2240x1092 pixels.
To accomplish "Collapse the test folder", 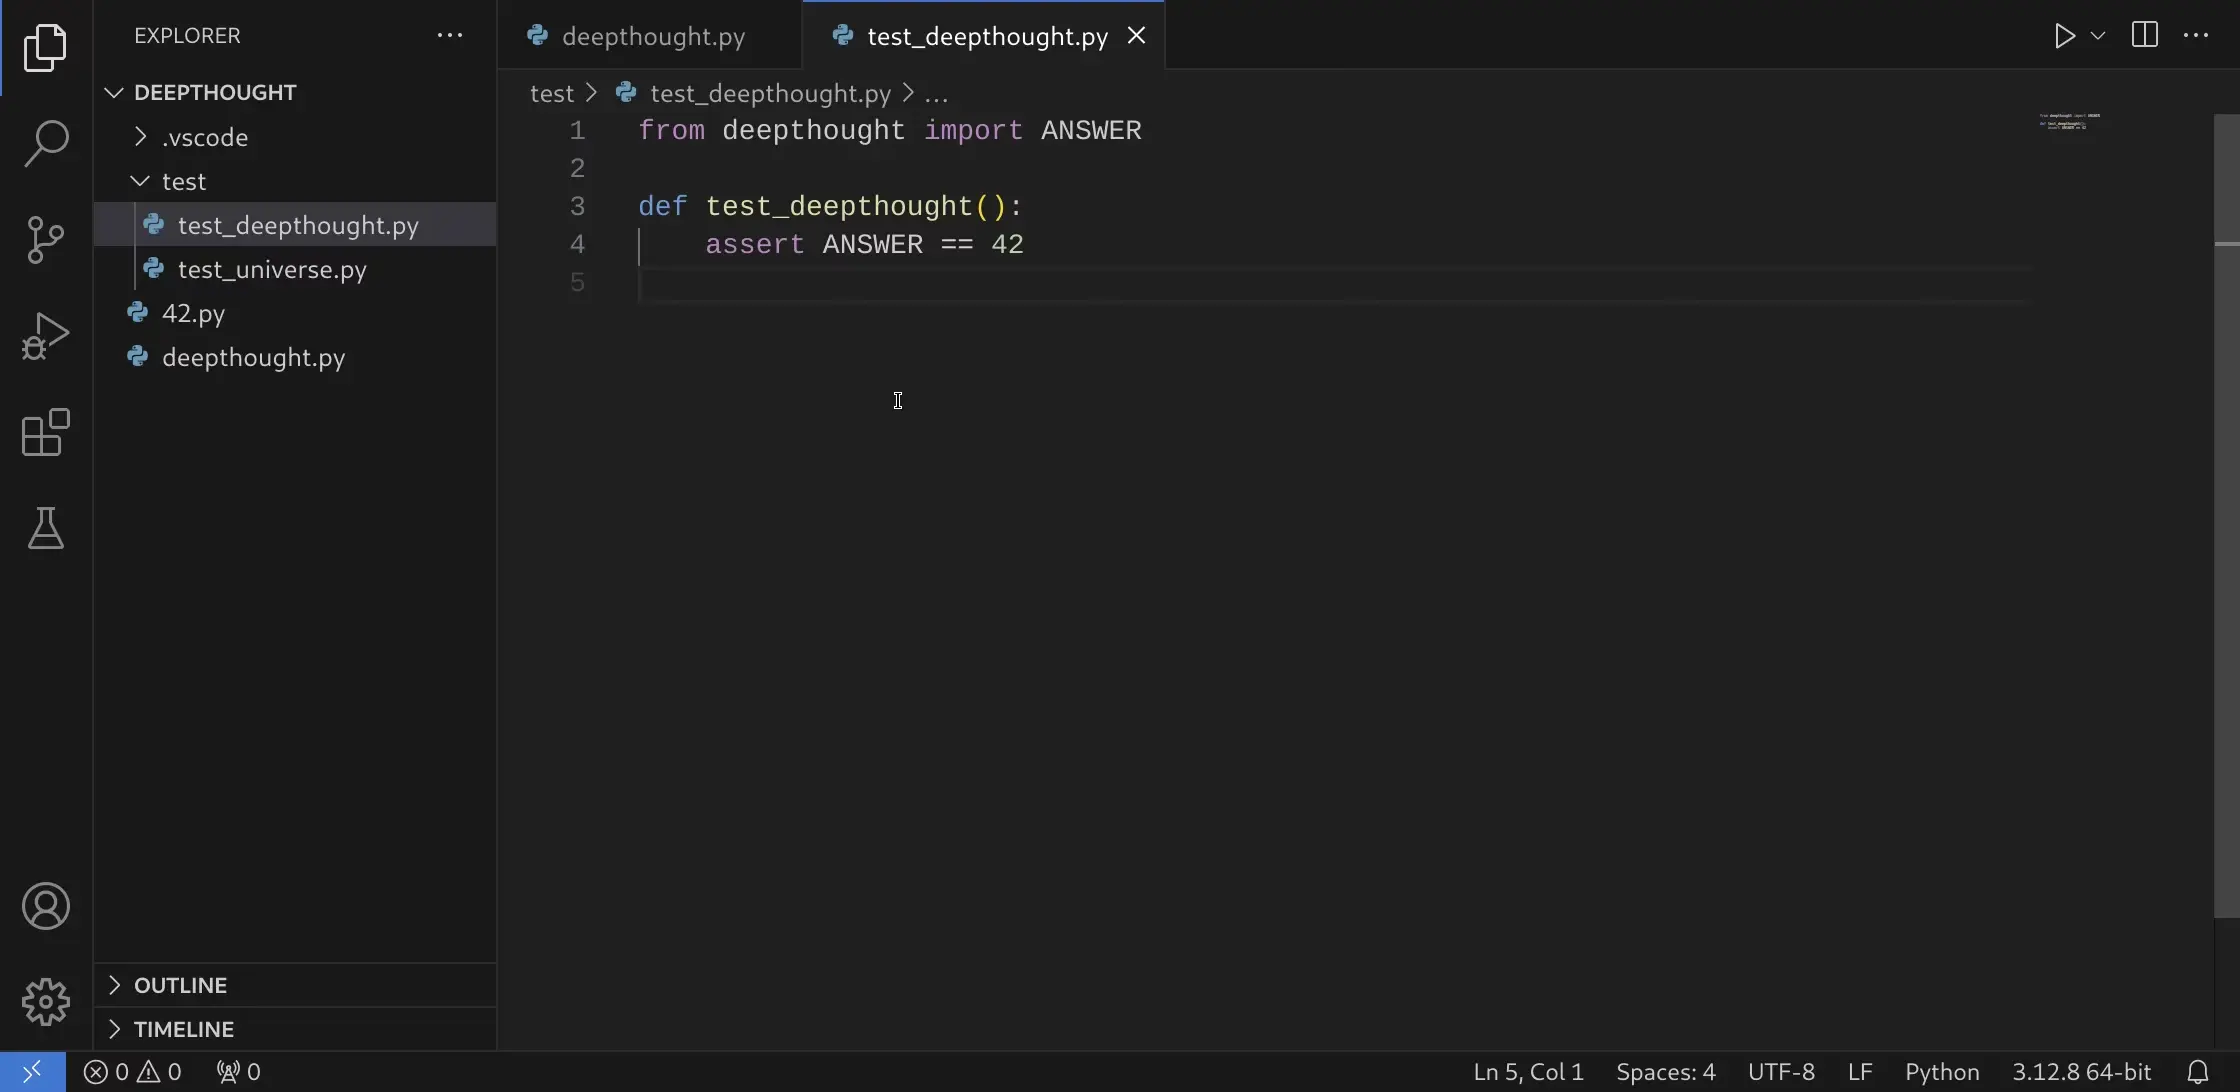I will (184, 181).
